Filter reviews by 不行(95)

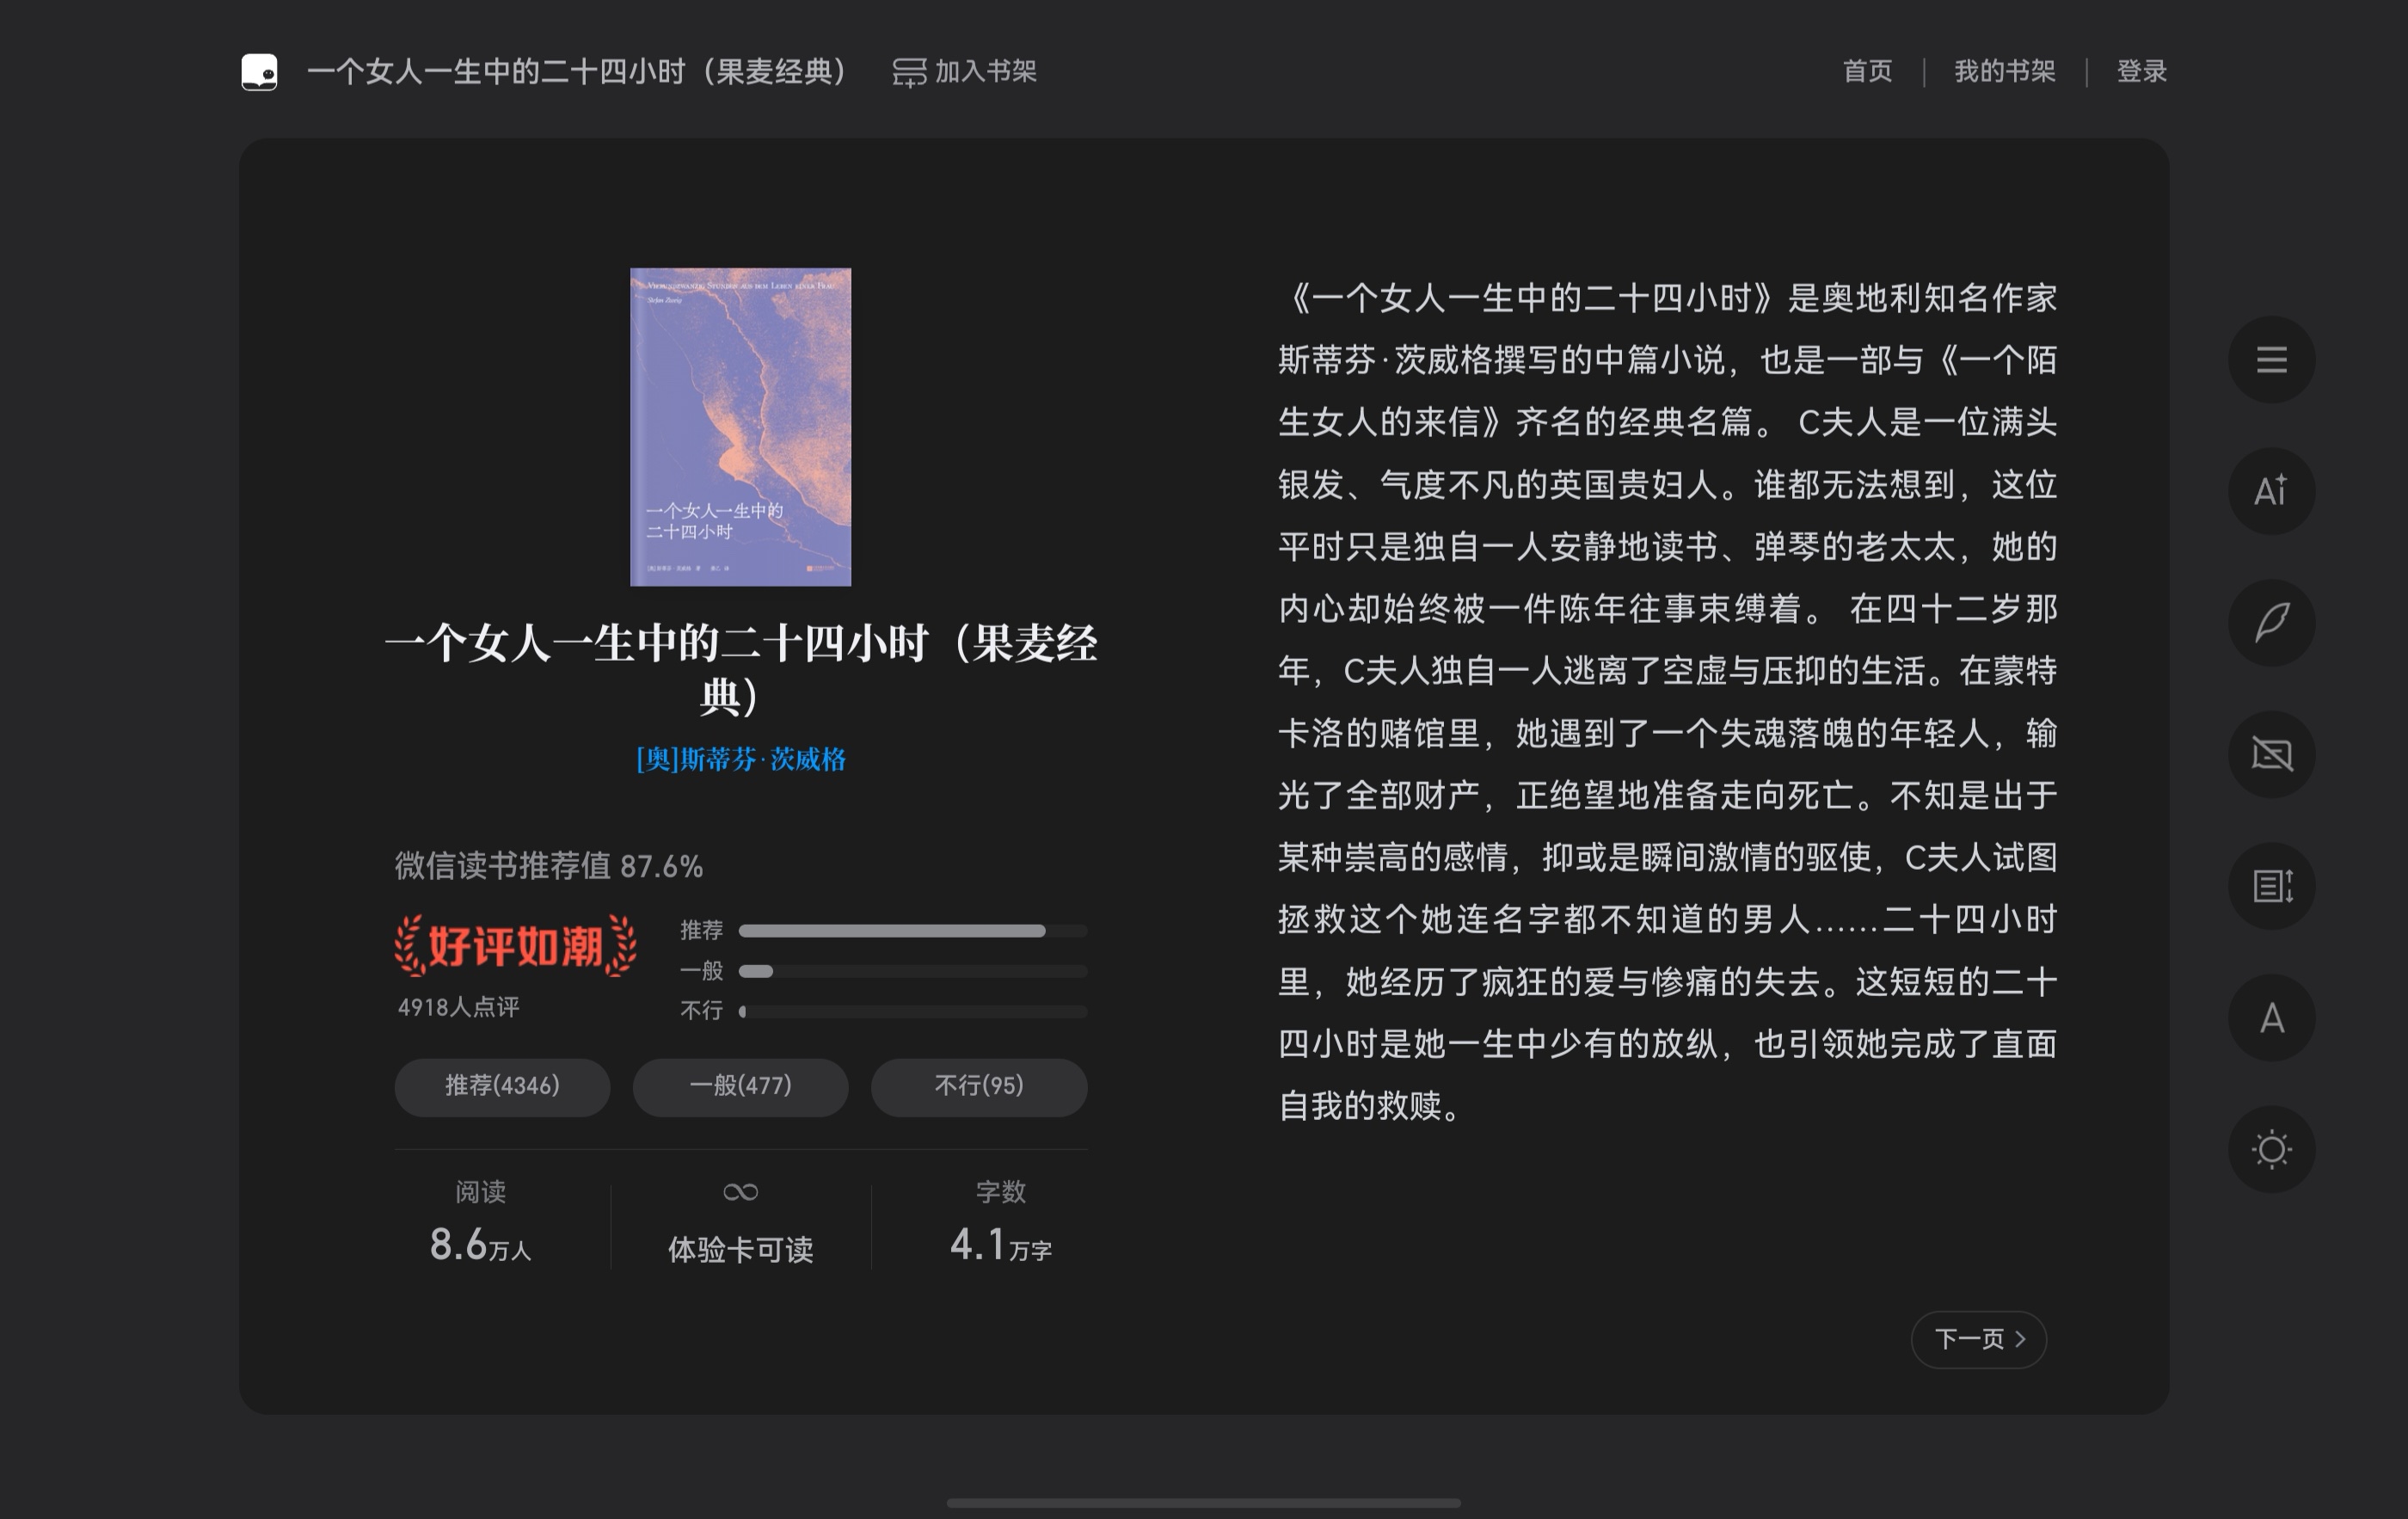coord(979,1087)
